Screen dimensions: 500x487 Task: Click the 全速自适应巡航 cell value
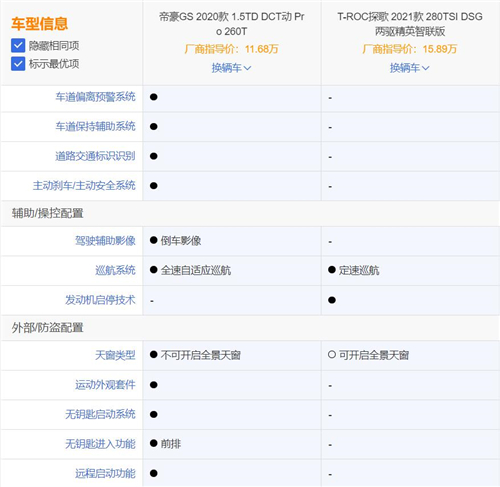(x=196, y=270)
